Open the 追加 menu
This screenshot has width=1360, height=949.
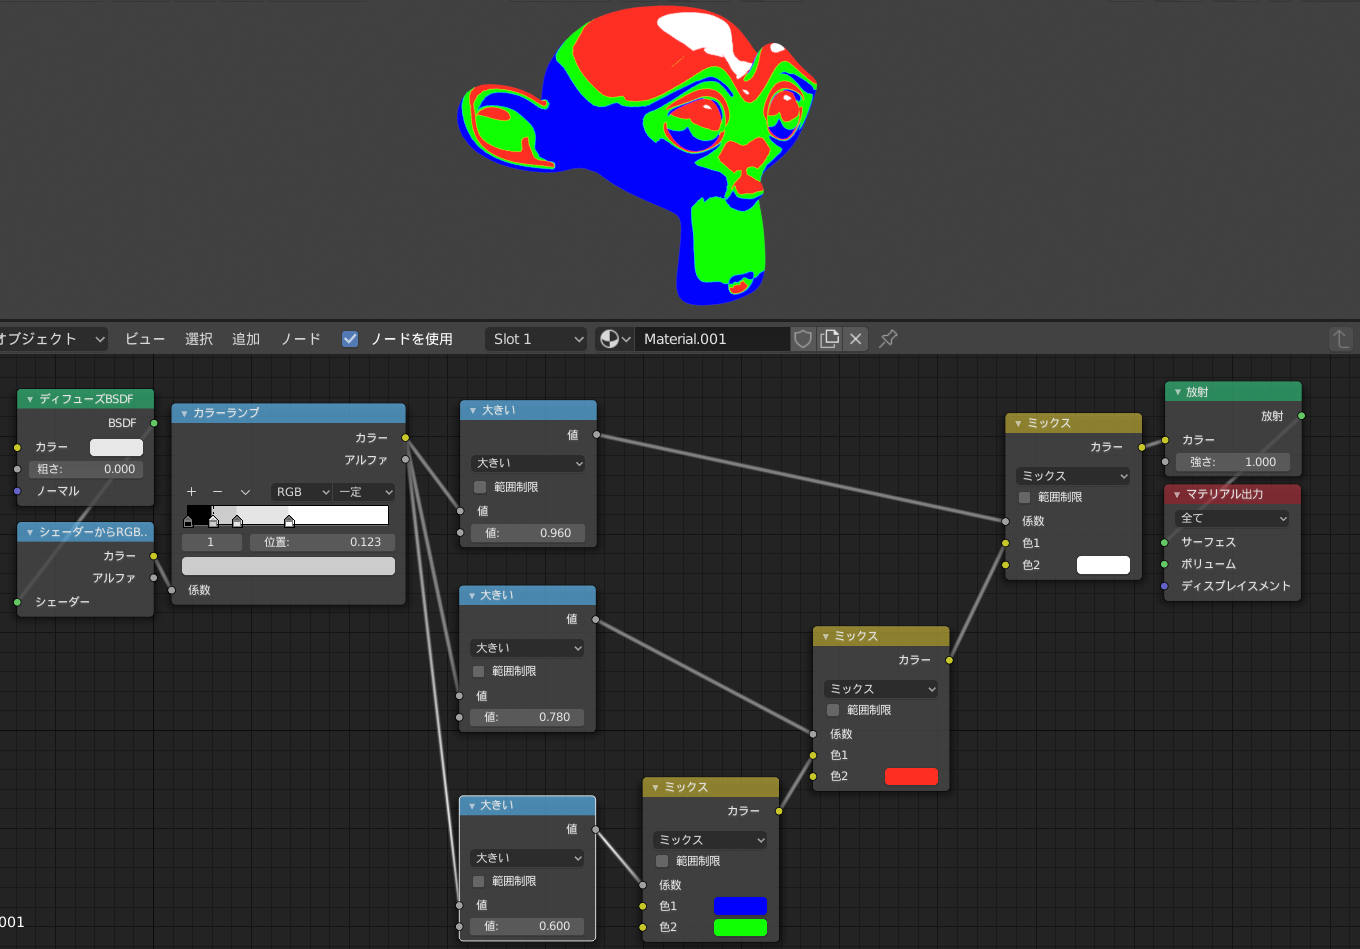(x=246, y=339)
